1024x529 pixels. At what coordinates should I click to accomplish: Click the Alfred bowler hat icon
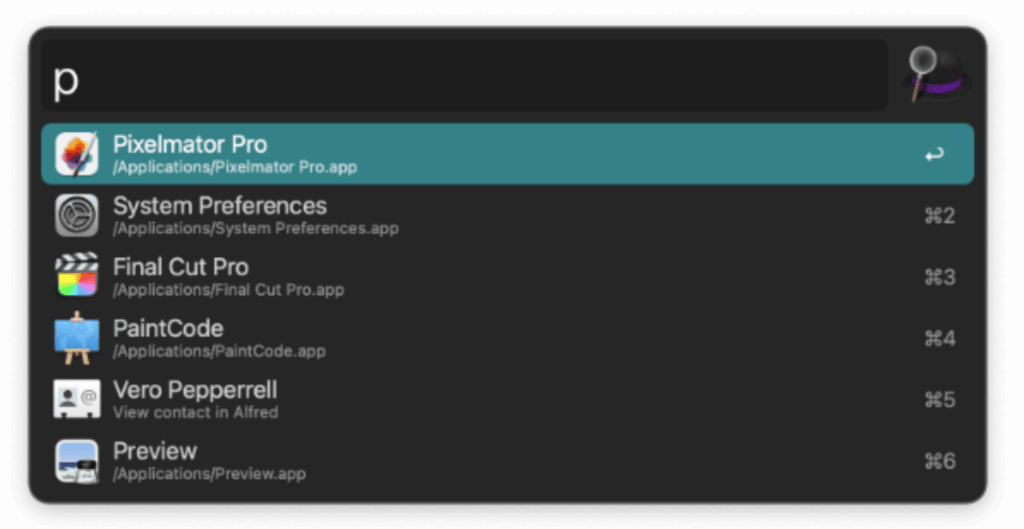tap(936, 74)
